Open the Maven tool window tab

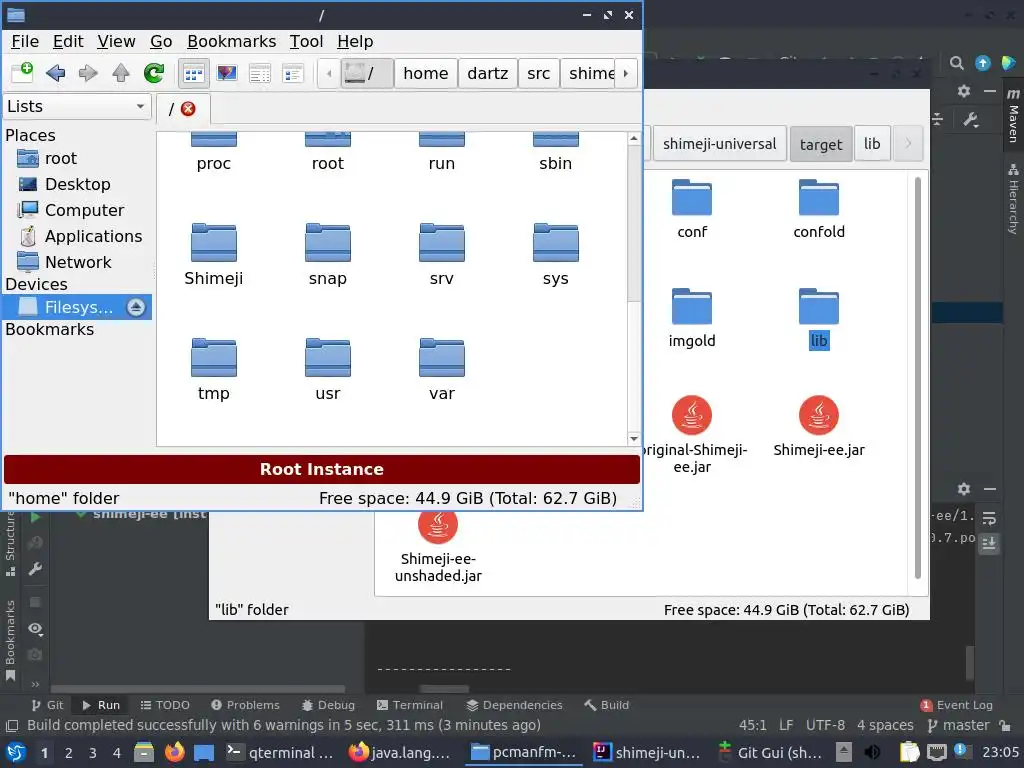click(x=1013, y=115)
